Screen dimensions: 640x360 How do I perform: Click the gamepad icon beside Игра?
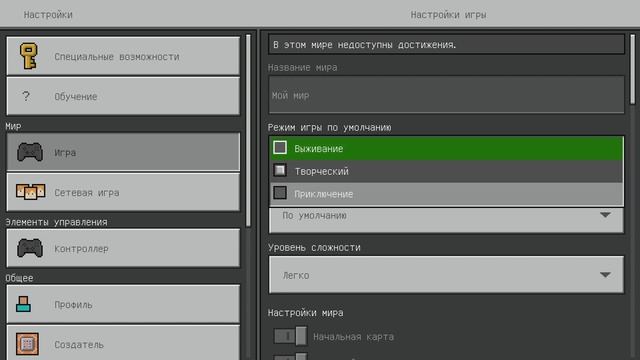(30, 152)
